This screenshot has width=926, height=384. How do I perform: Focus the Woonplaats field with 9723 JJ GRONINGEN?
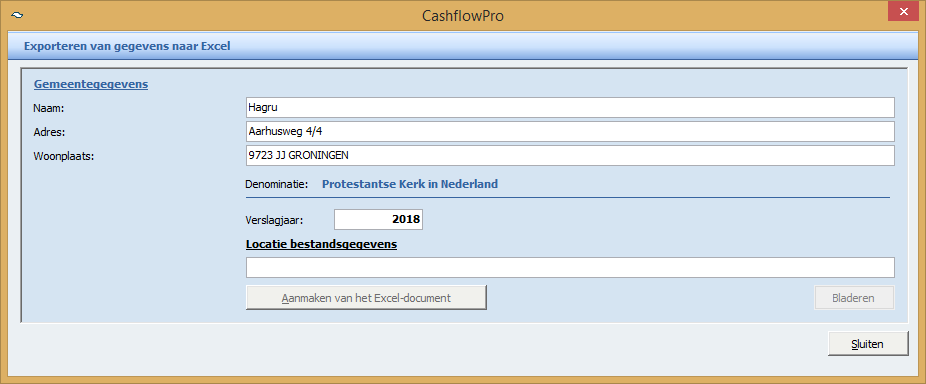(x=570, y=156)
